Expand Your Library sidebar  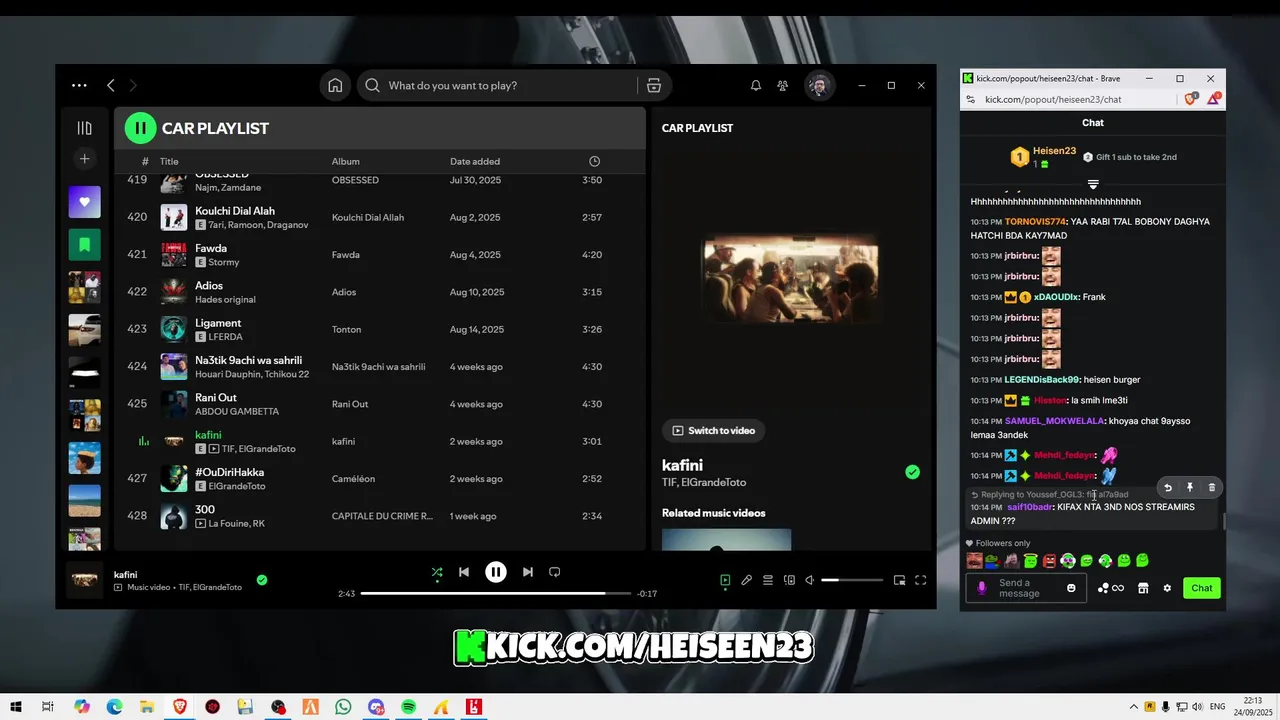pos(85,128)
